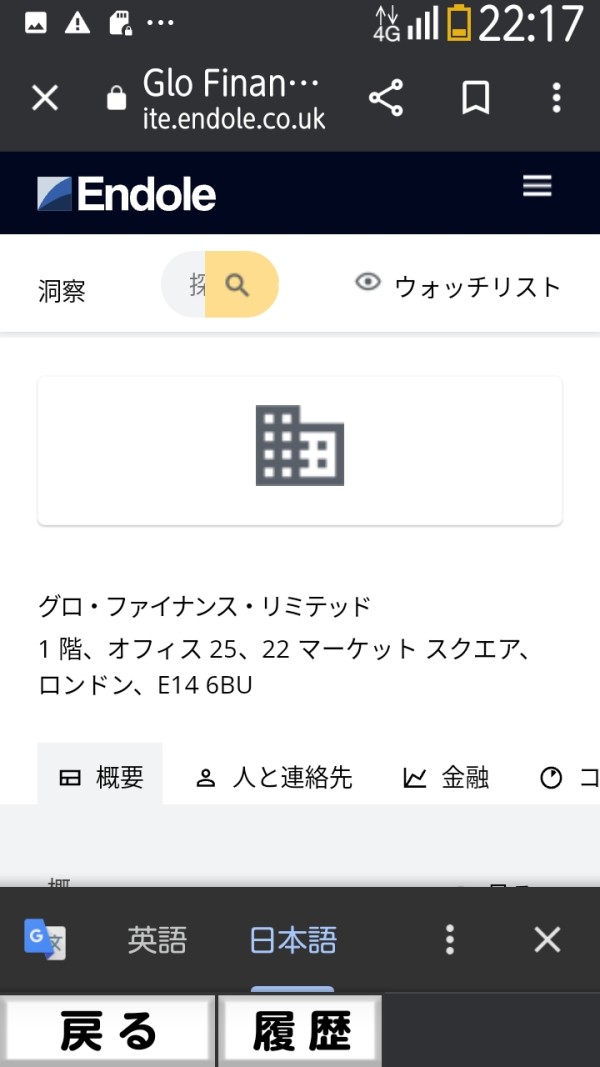Click the company building placeholder image

click(x=300, y=446)
